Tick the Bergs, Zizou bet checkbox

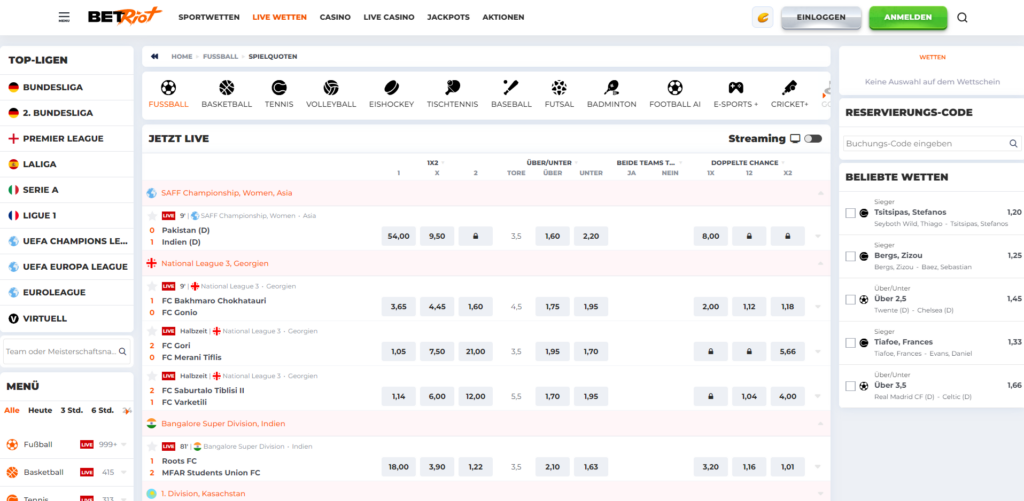click(x=850, y=256)
